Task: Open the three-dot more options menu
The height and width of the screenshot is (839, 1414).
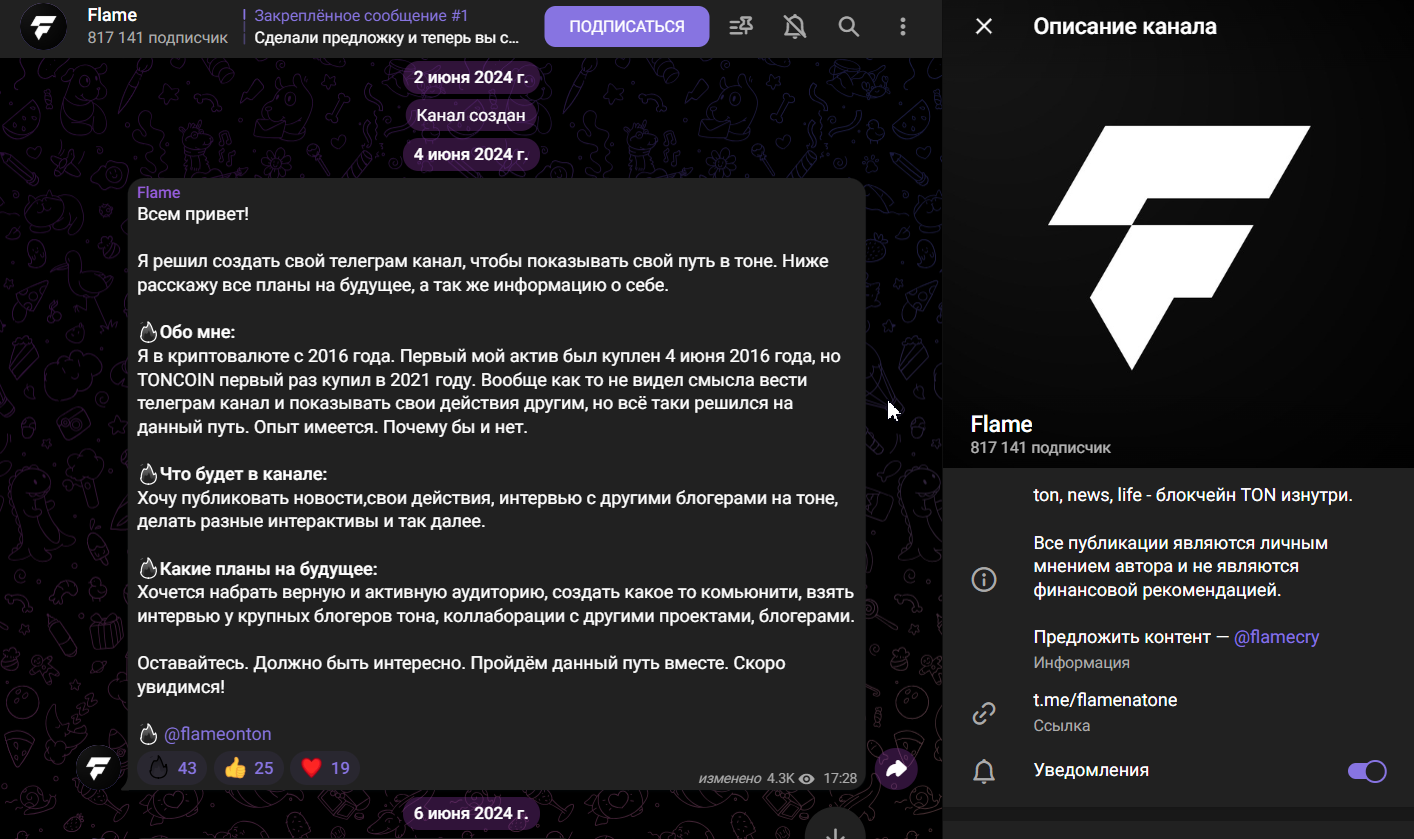Action: [x=903, y=27]
